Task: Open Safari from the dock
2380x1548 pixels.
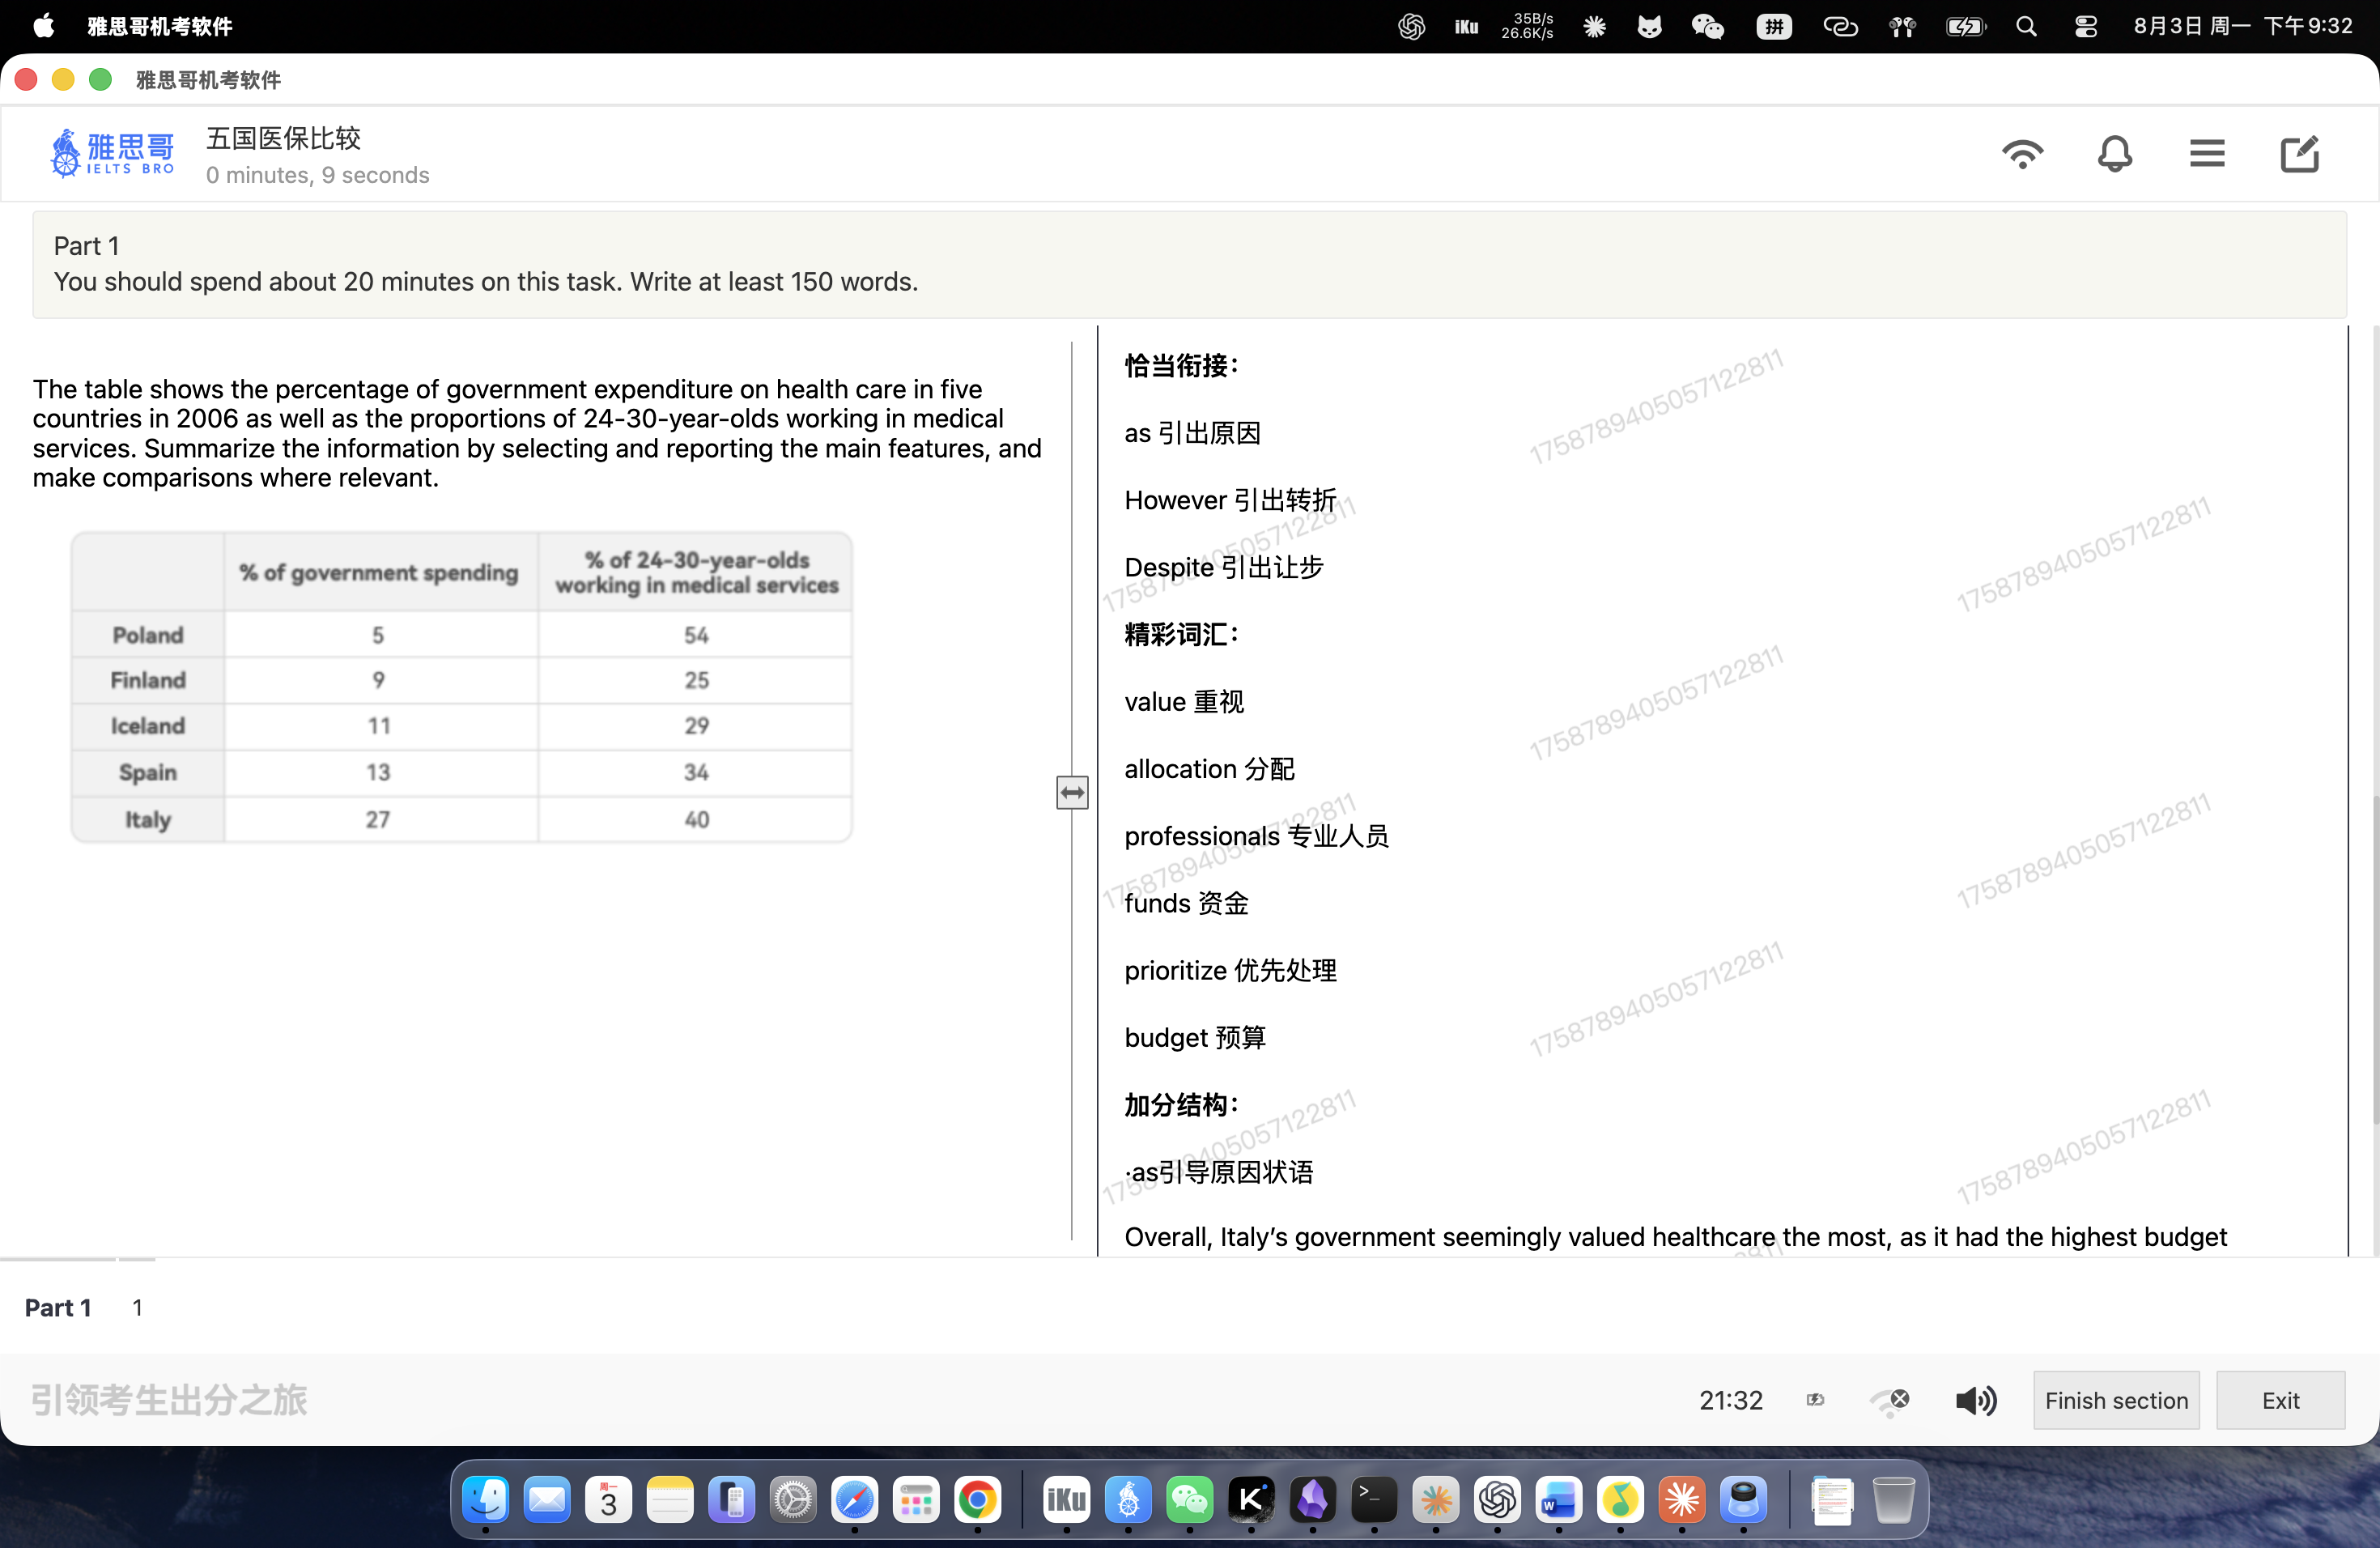Action: pyautogui.click(x=855, y=1499)
